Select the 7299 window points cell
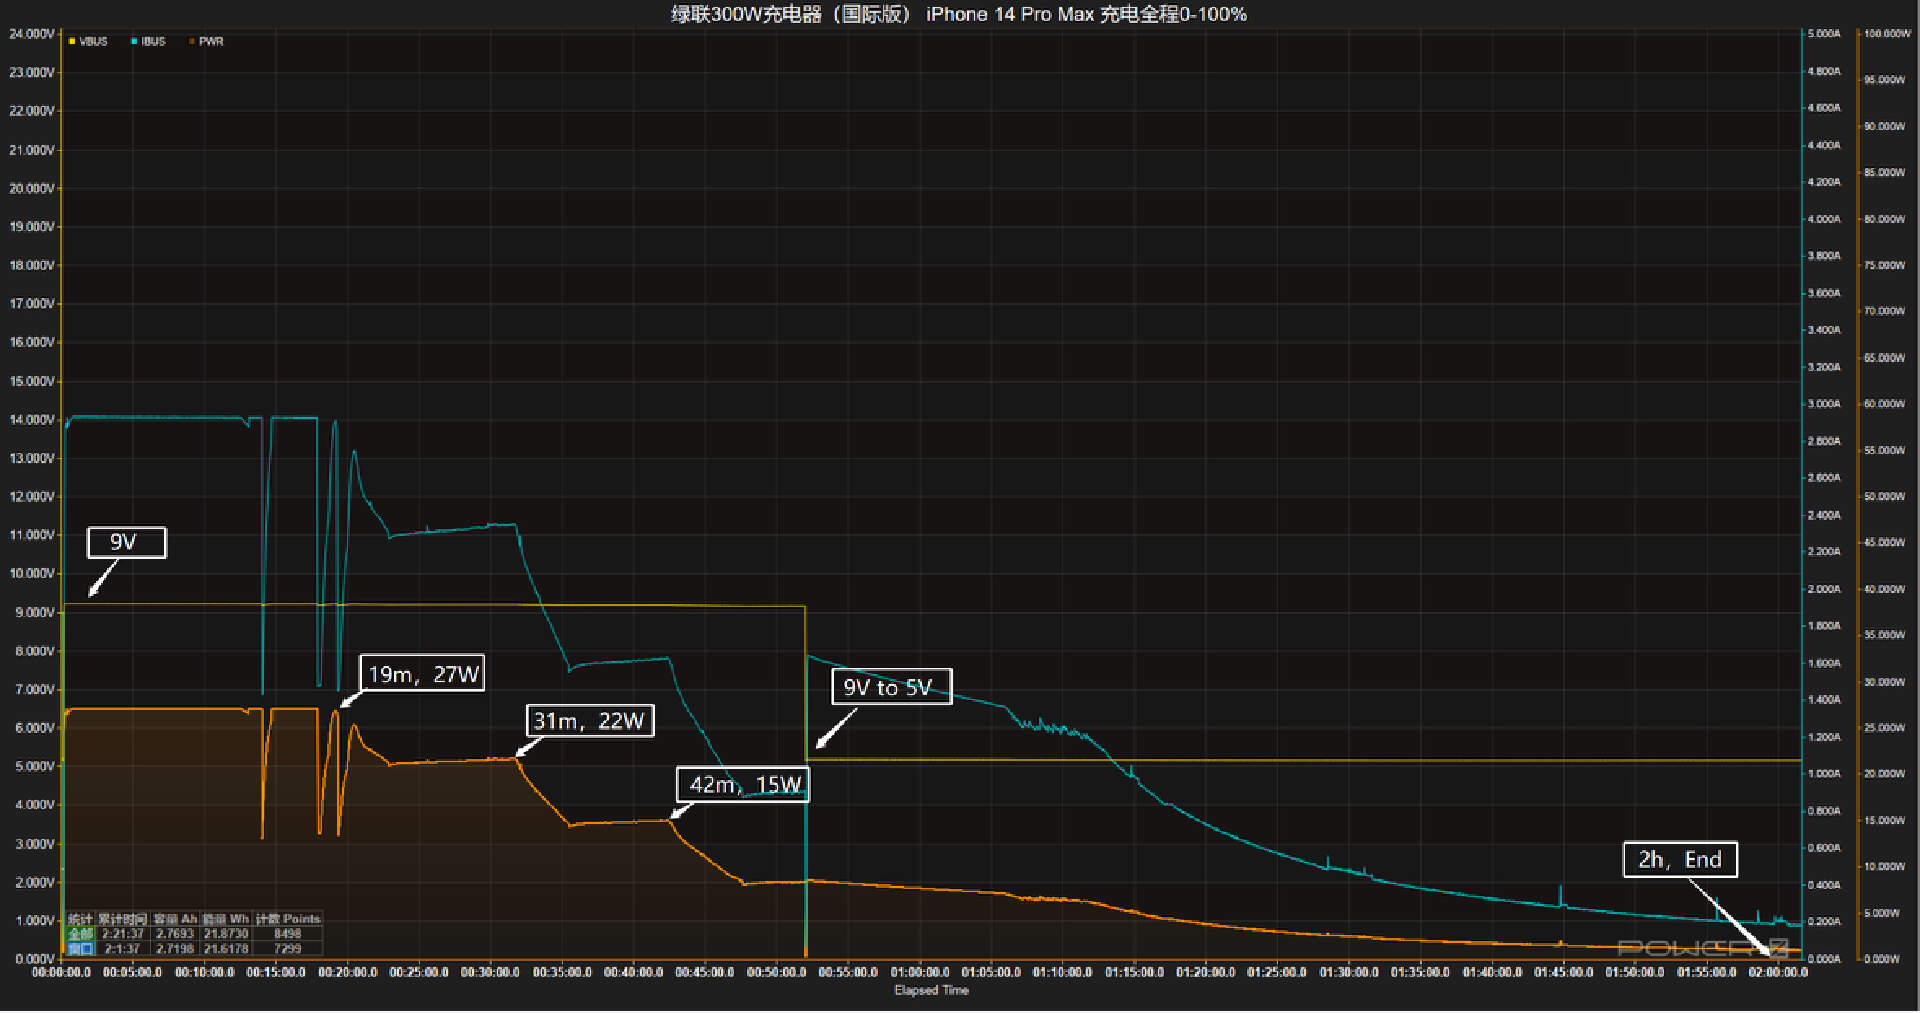 [x=288, y=949]
